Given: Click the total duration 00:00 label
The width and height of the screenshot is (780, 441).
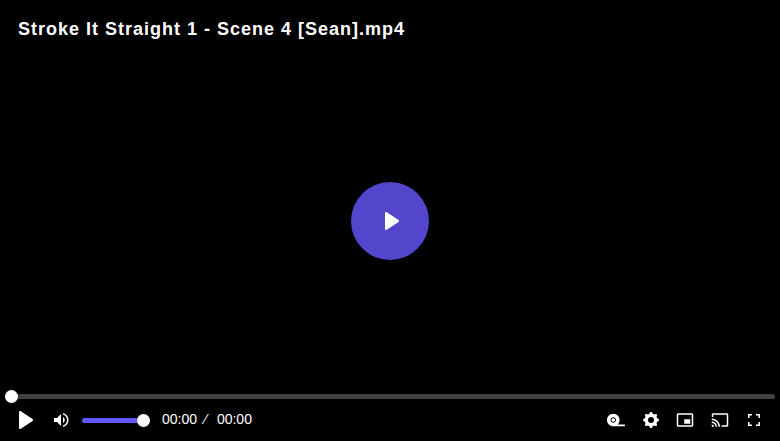Looking at the screenshot, I should click(x=234, y=420).
